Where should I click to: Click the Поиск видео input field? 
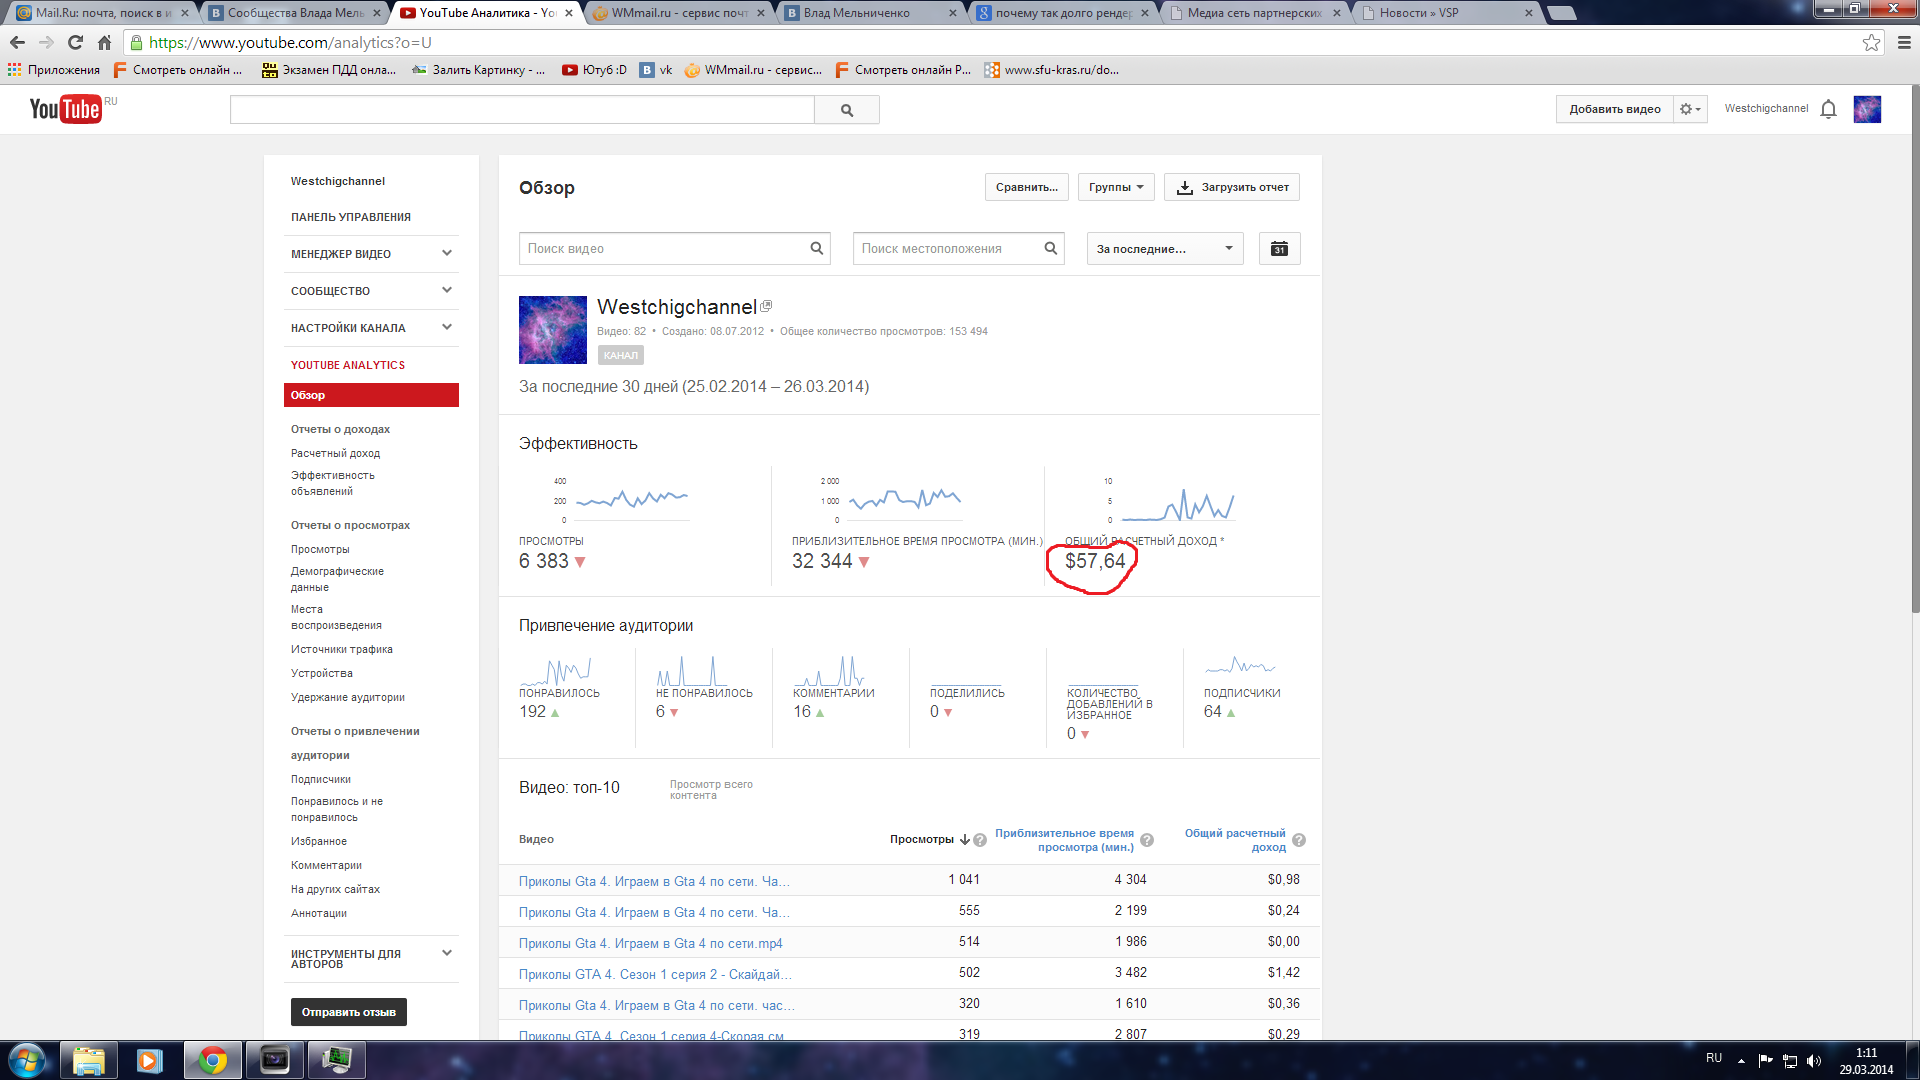tap(675, 249)
